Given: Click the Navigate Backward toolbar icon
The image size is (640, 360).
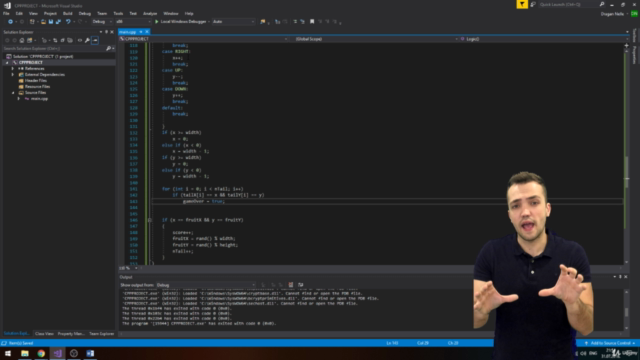Looking at the screenshot, I should [10, 22].
